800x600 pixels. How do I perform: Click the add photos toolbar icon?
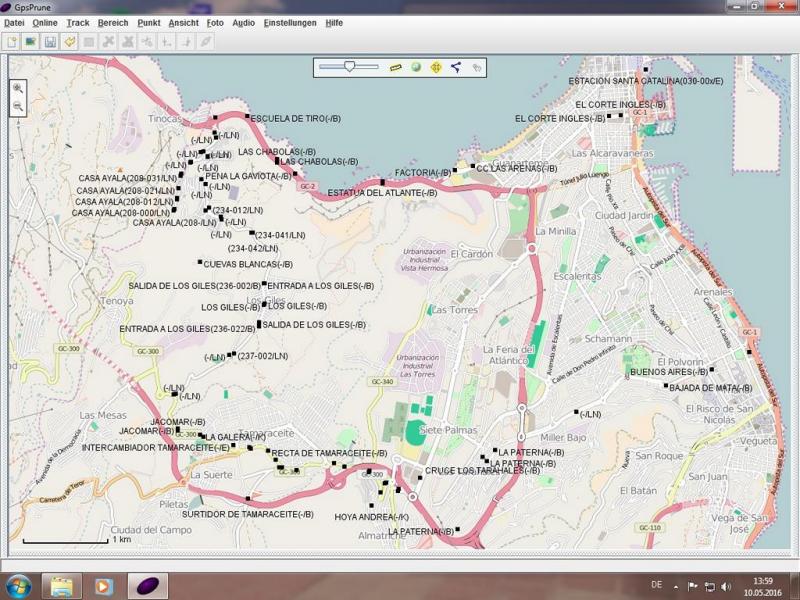31,41
